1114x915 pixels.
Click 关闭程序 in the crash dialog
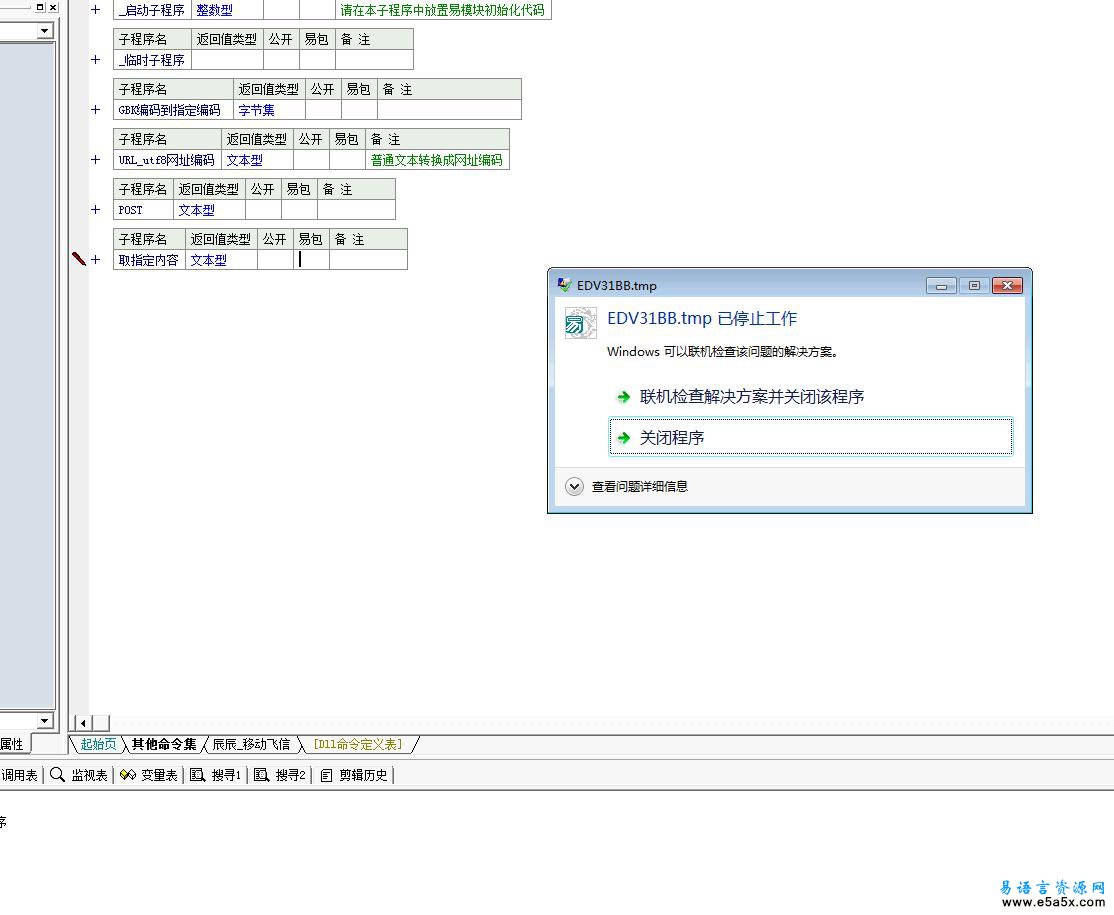(x=811, y=437)
